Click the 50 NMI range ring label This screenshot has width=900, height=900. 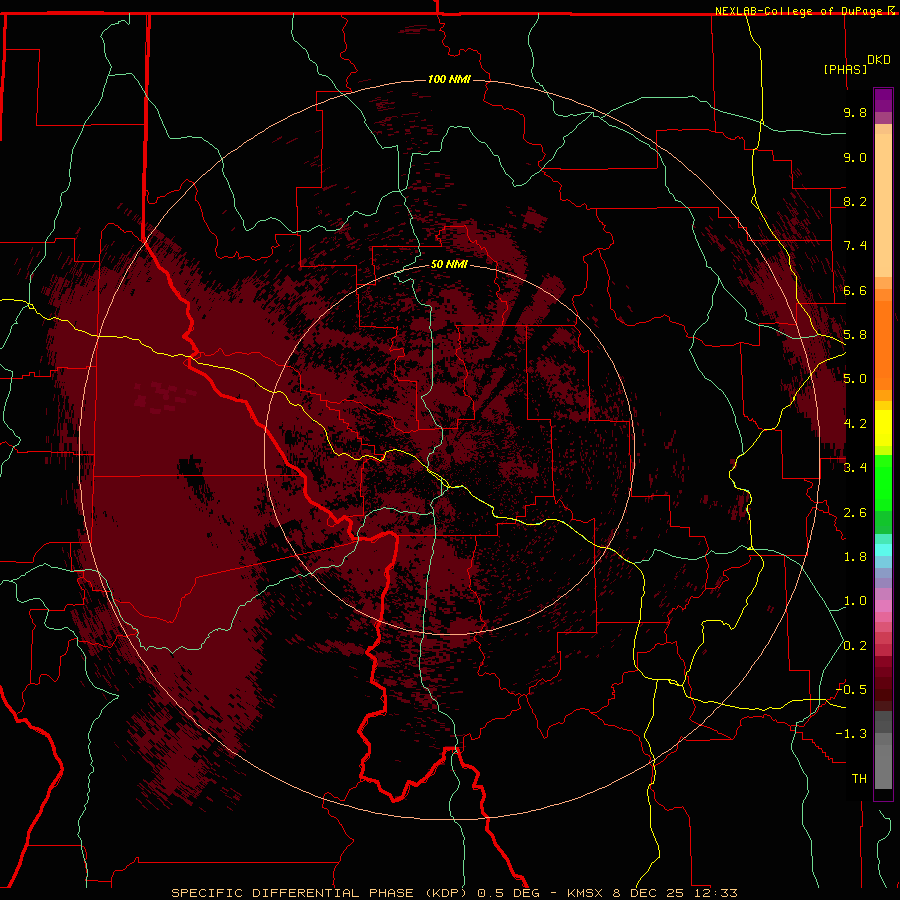(449, 265)
